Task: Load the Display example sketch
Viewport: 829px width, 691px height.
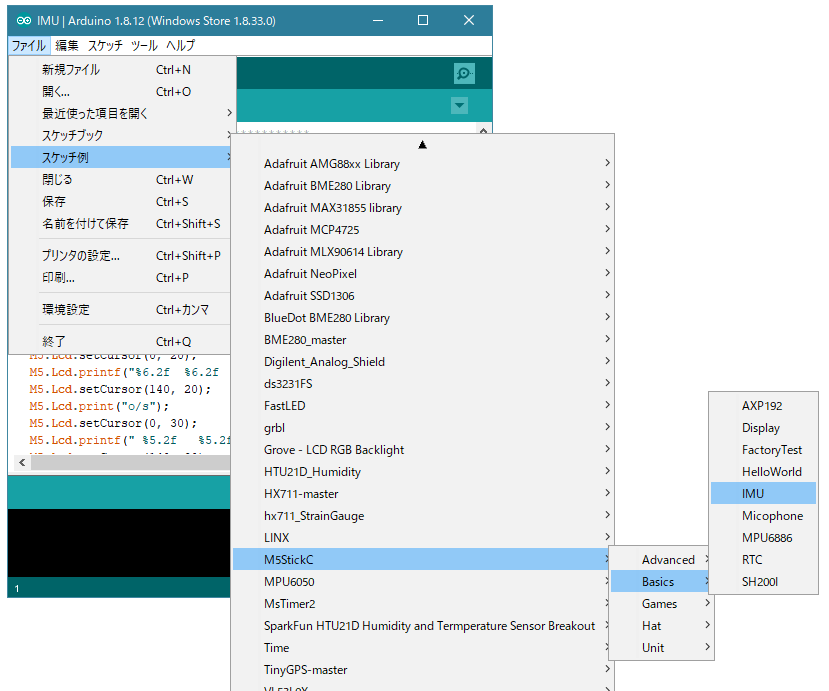Action: point(763,428)
